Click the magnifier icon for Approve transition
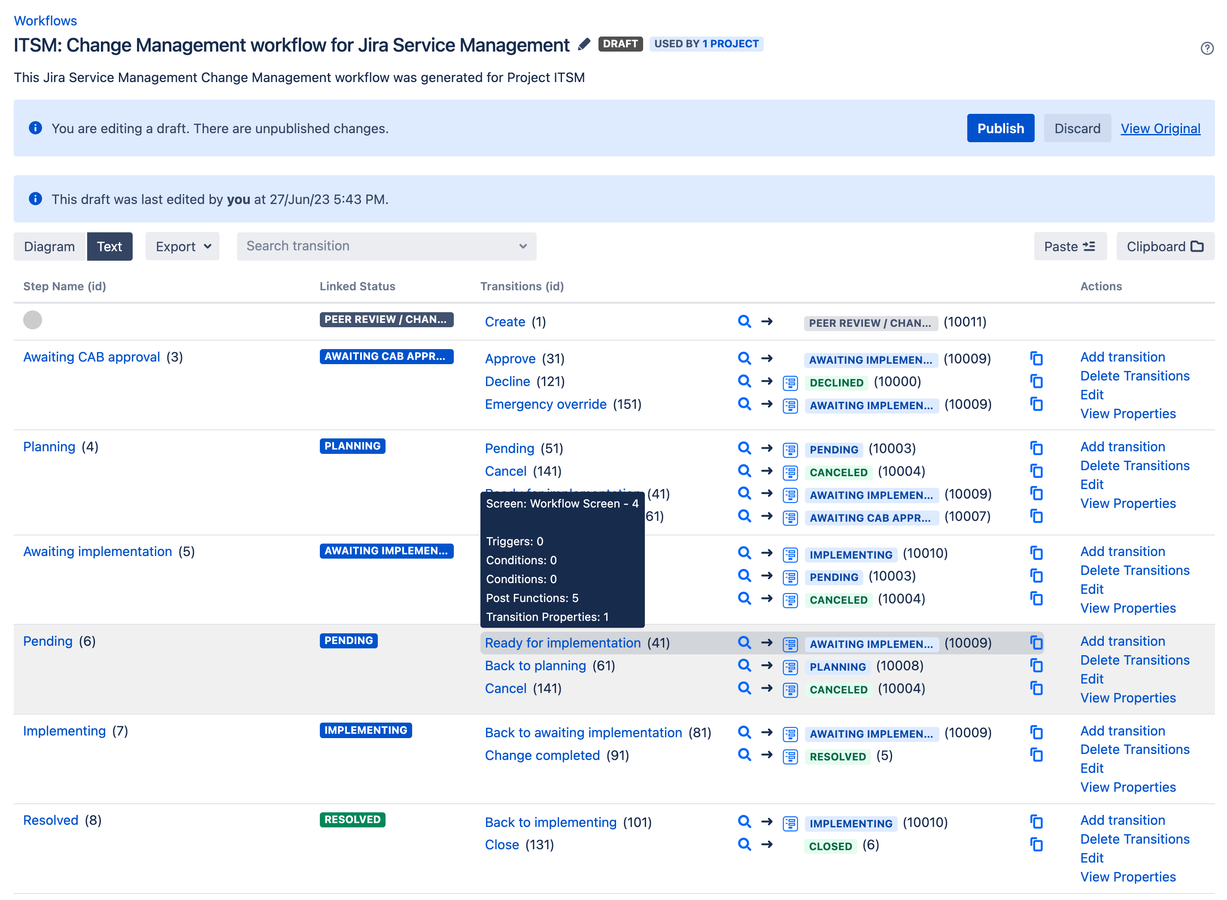The image size is (1227, 900). pyautogui.click(x=744, y=358)
